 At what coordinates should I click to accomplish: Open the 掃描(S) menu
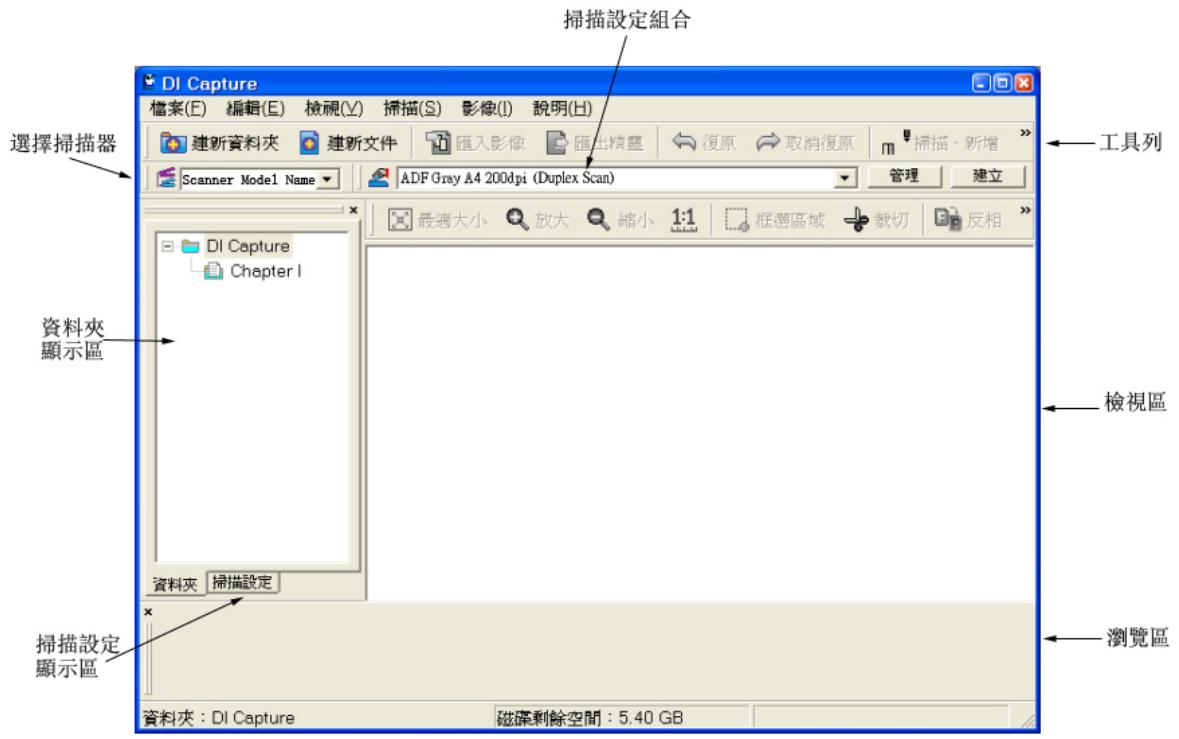click(412, 108)
